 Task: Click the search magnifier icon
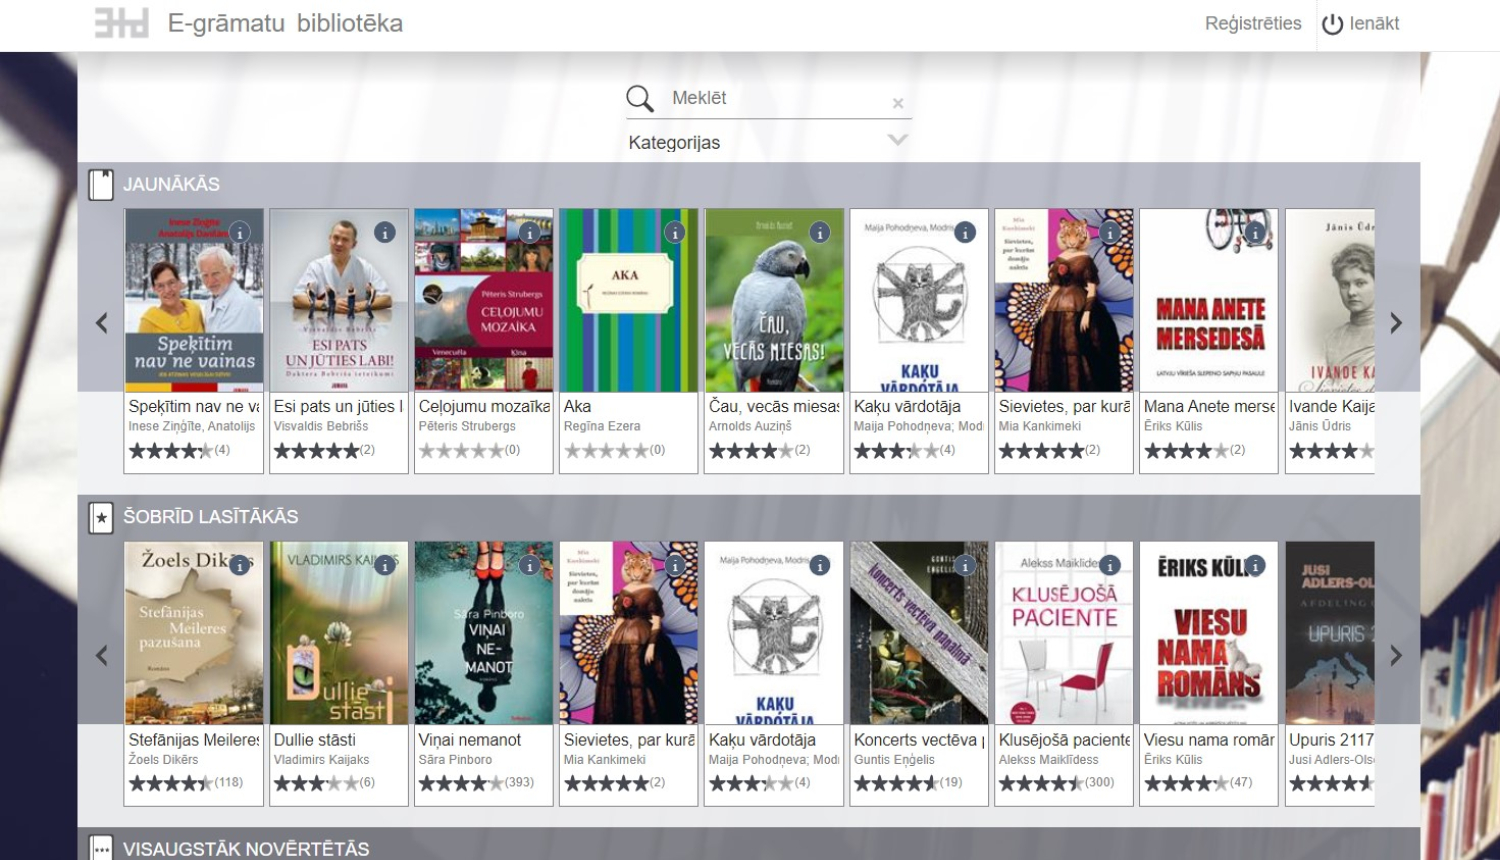640,98
